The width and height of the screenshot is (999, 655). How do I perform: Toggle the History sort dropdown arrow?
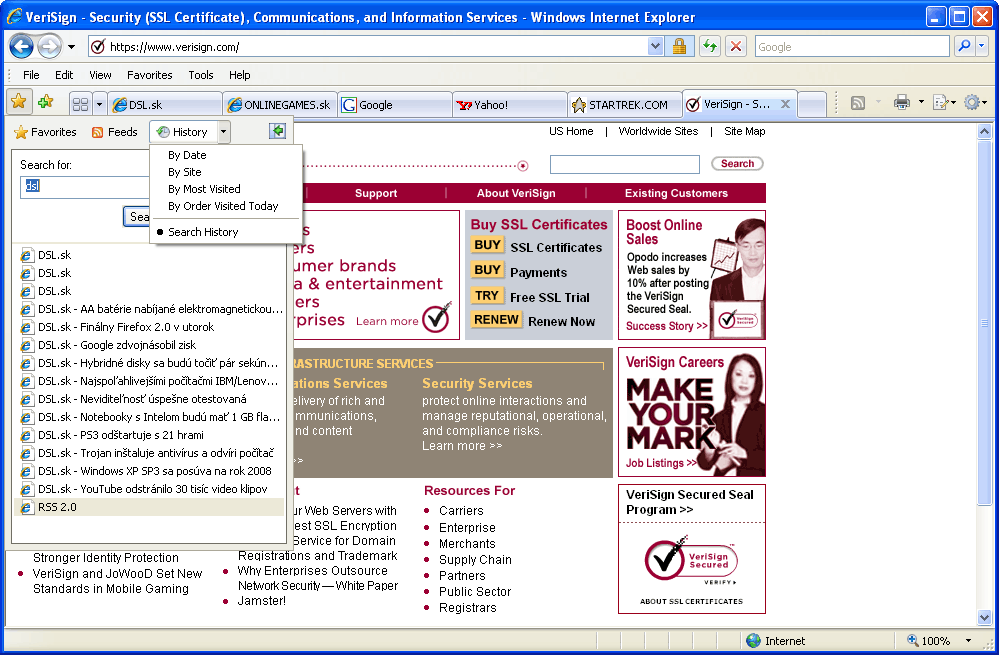coord(223,132)
